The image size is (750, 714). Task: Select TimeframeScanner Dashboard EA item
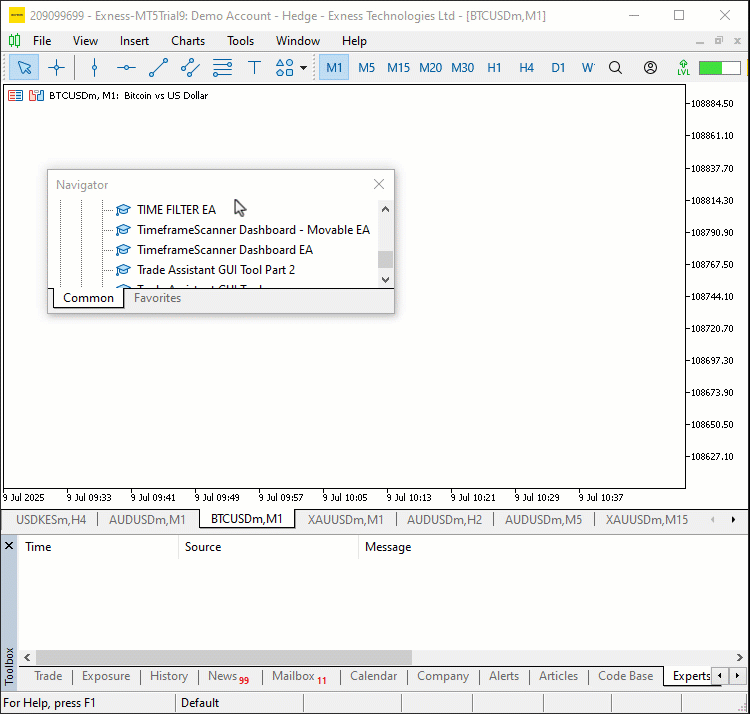click(225, 250)
